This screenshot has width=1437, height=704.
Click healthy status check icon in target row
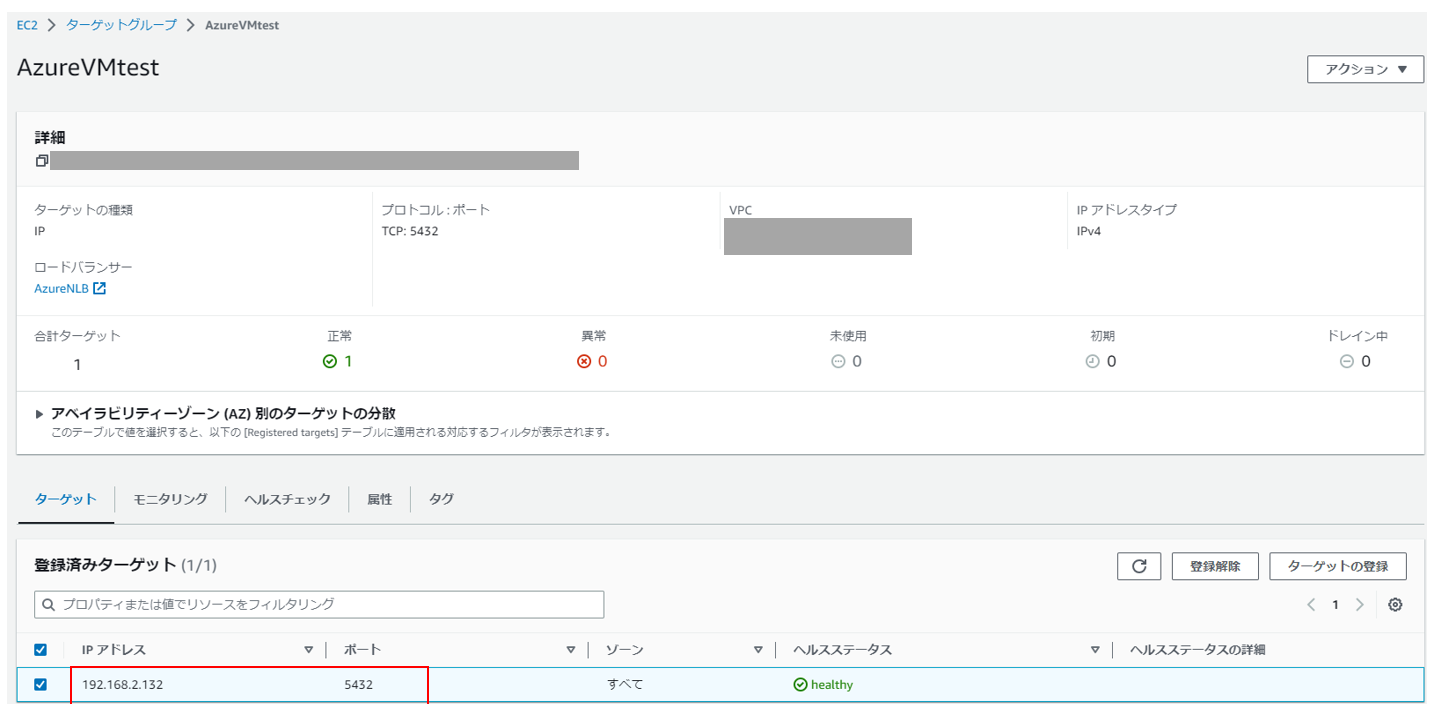[800, 685]
